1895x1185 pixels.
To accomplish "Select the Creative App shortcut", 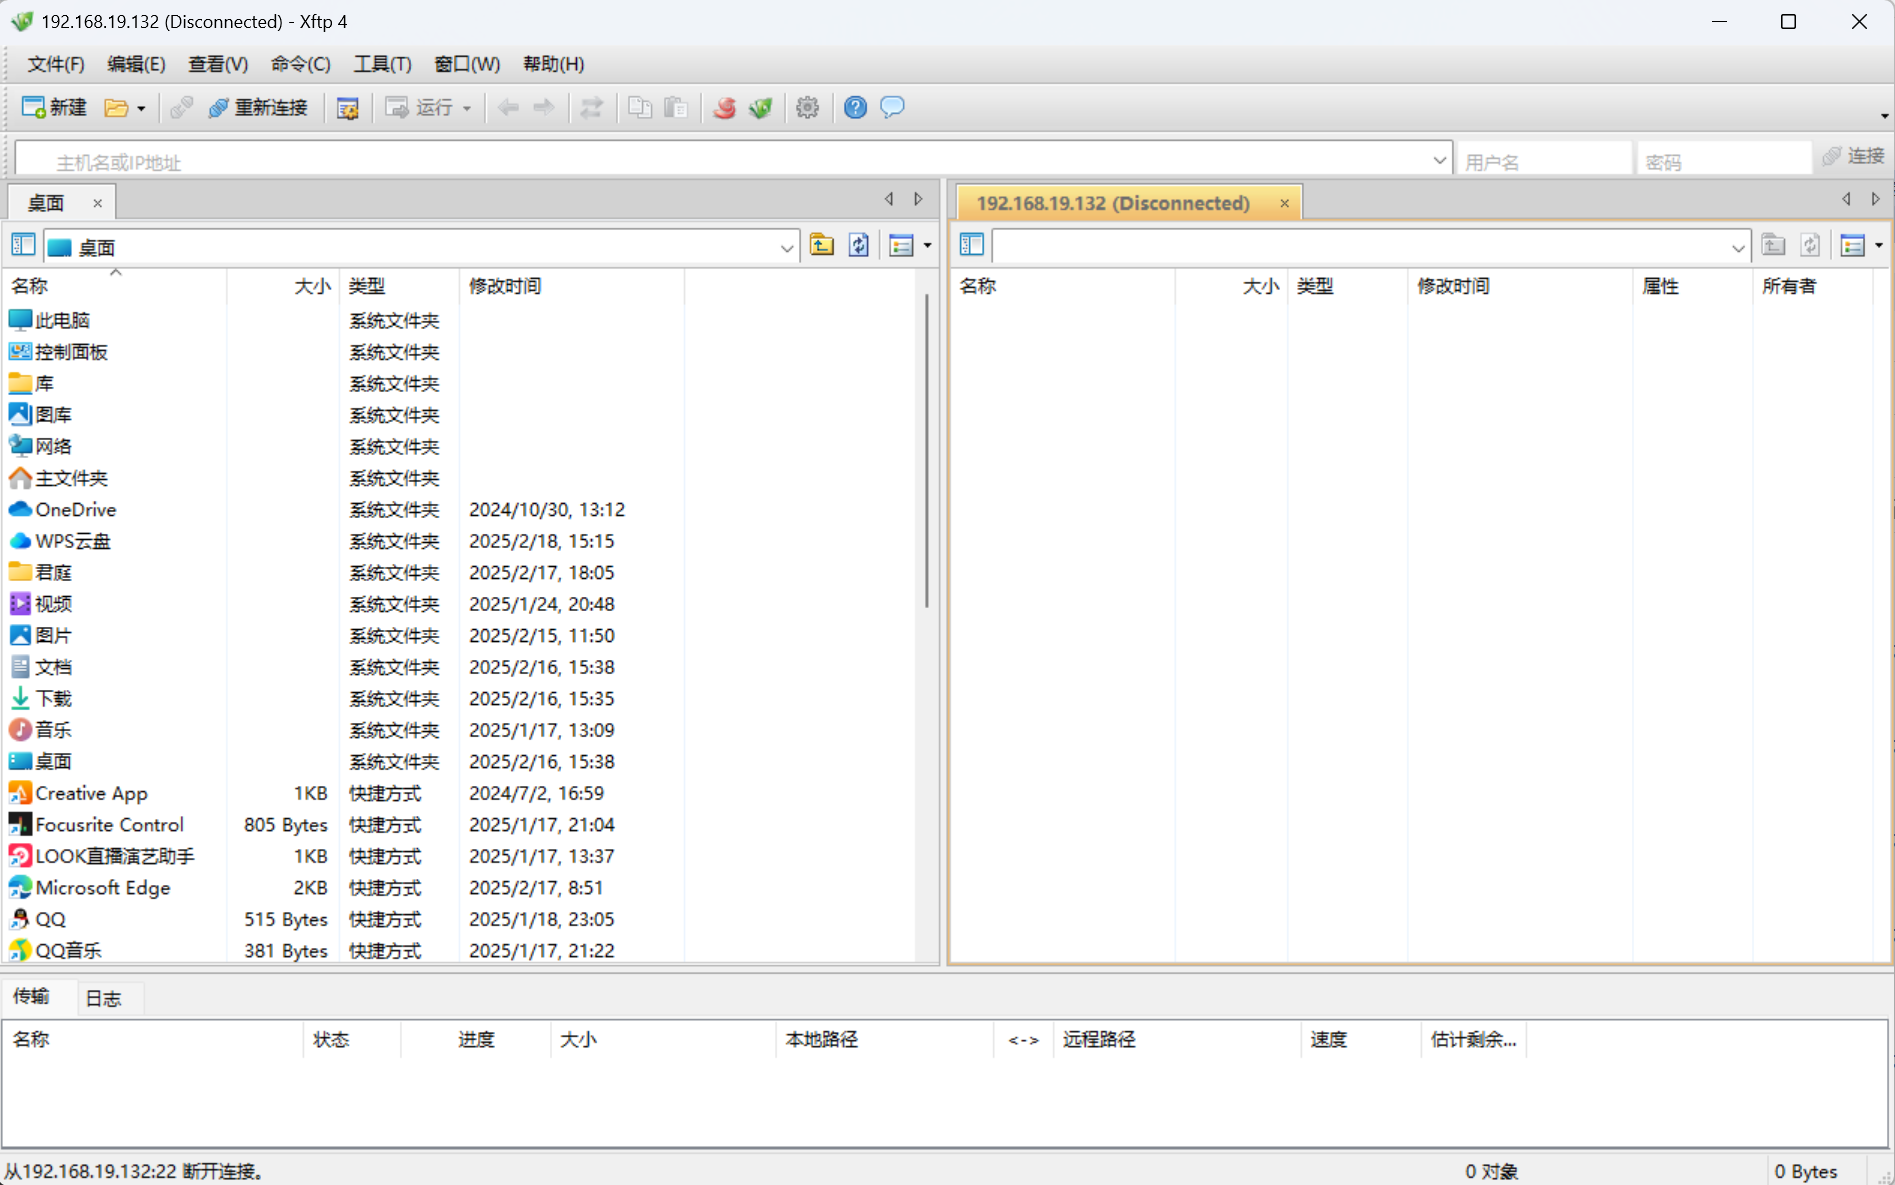I will (x=345, y=793).
